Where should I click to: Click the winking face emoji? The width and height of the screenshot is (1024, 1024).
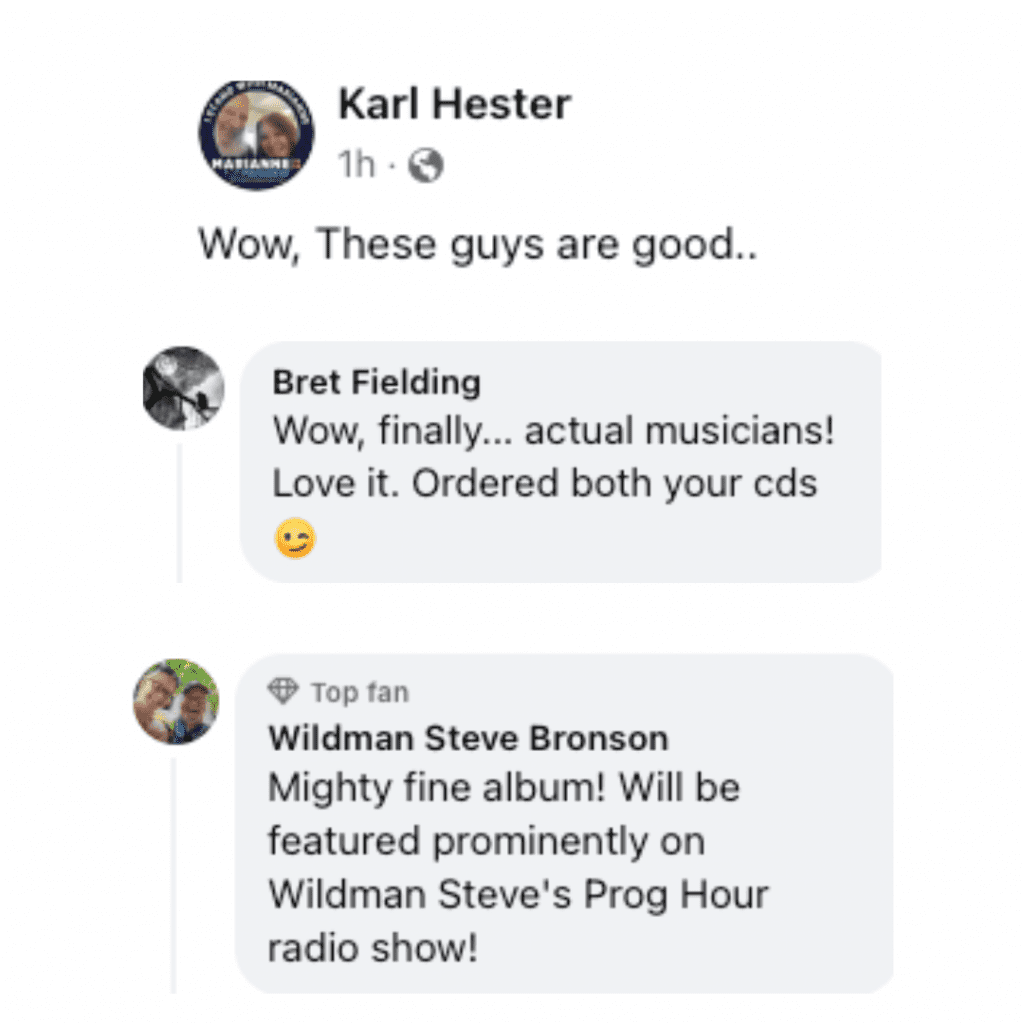tap(295, 538)
